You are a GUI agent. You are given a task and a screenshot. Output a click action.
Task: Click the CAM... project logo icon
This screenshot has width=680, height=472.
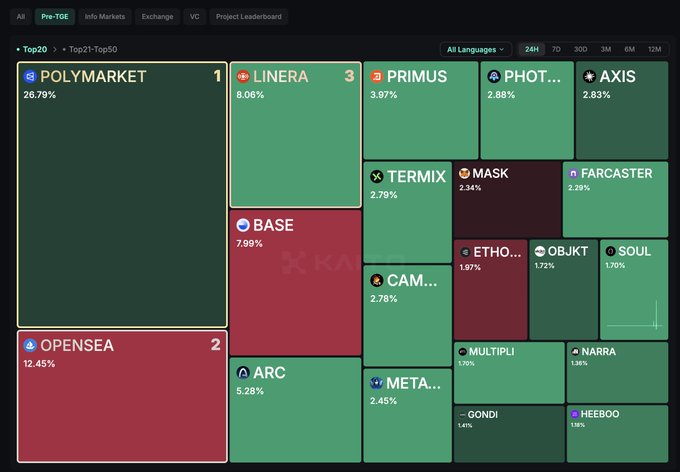(376, 280)
